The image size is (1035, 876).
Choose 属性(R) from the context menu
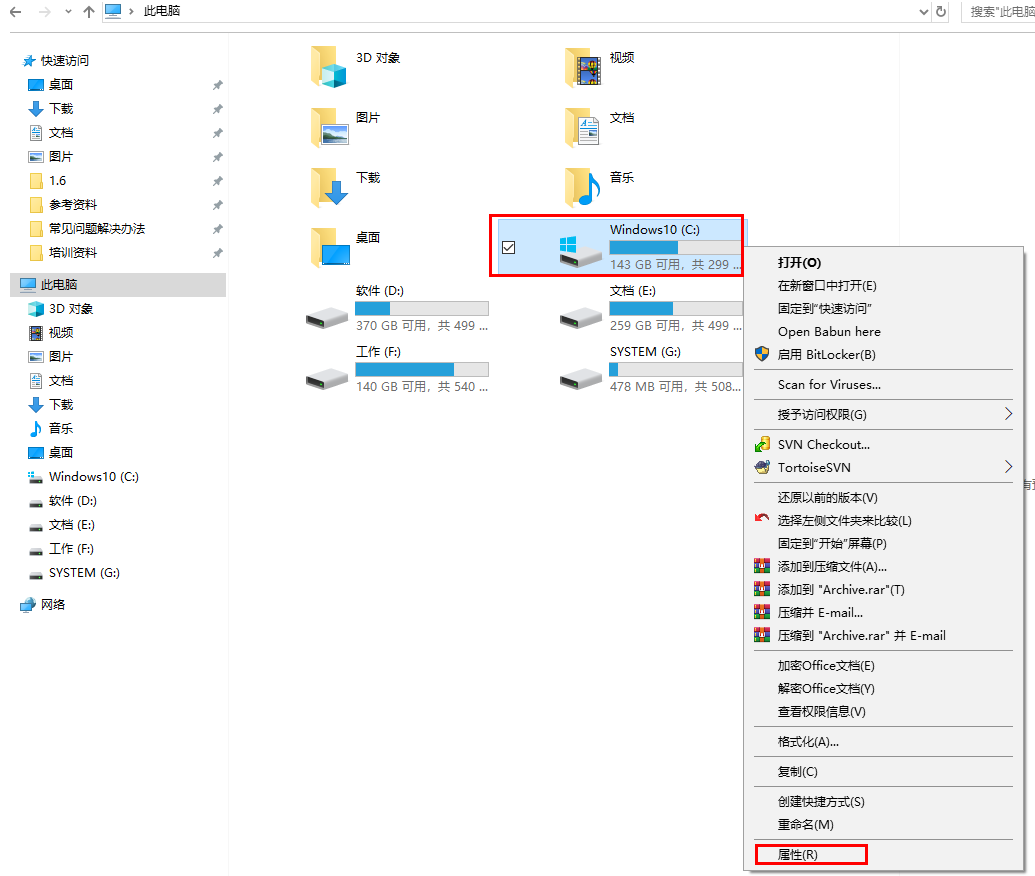[x=798, y=855]
